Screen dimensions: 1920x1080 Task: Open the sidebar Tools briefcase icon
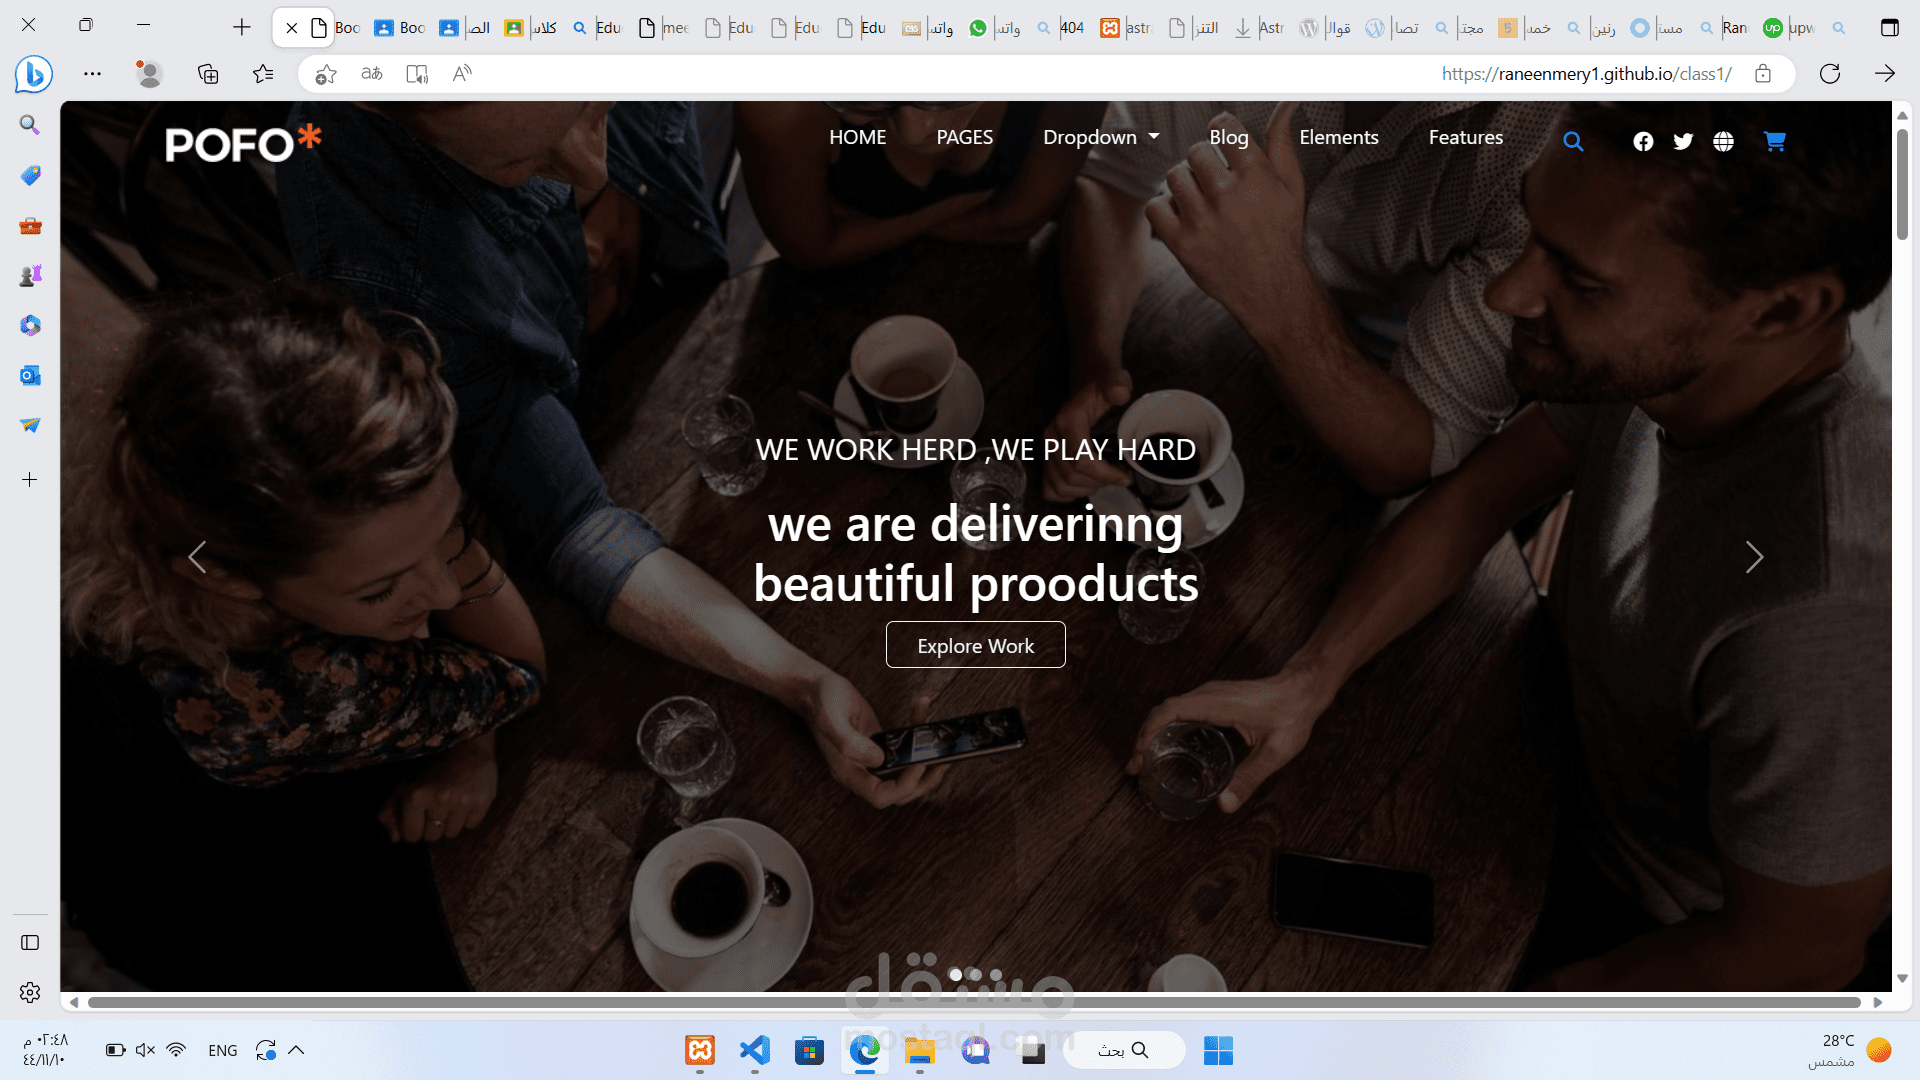pyautogui.click(x=30, y=225)
